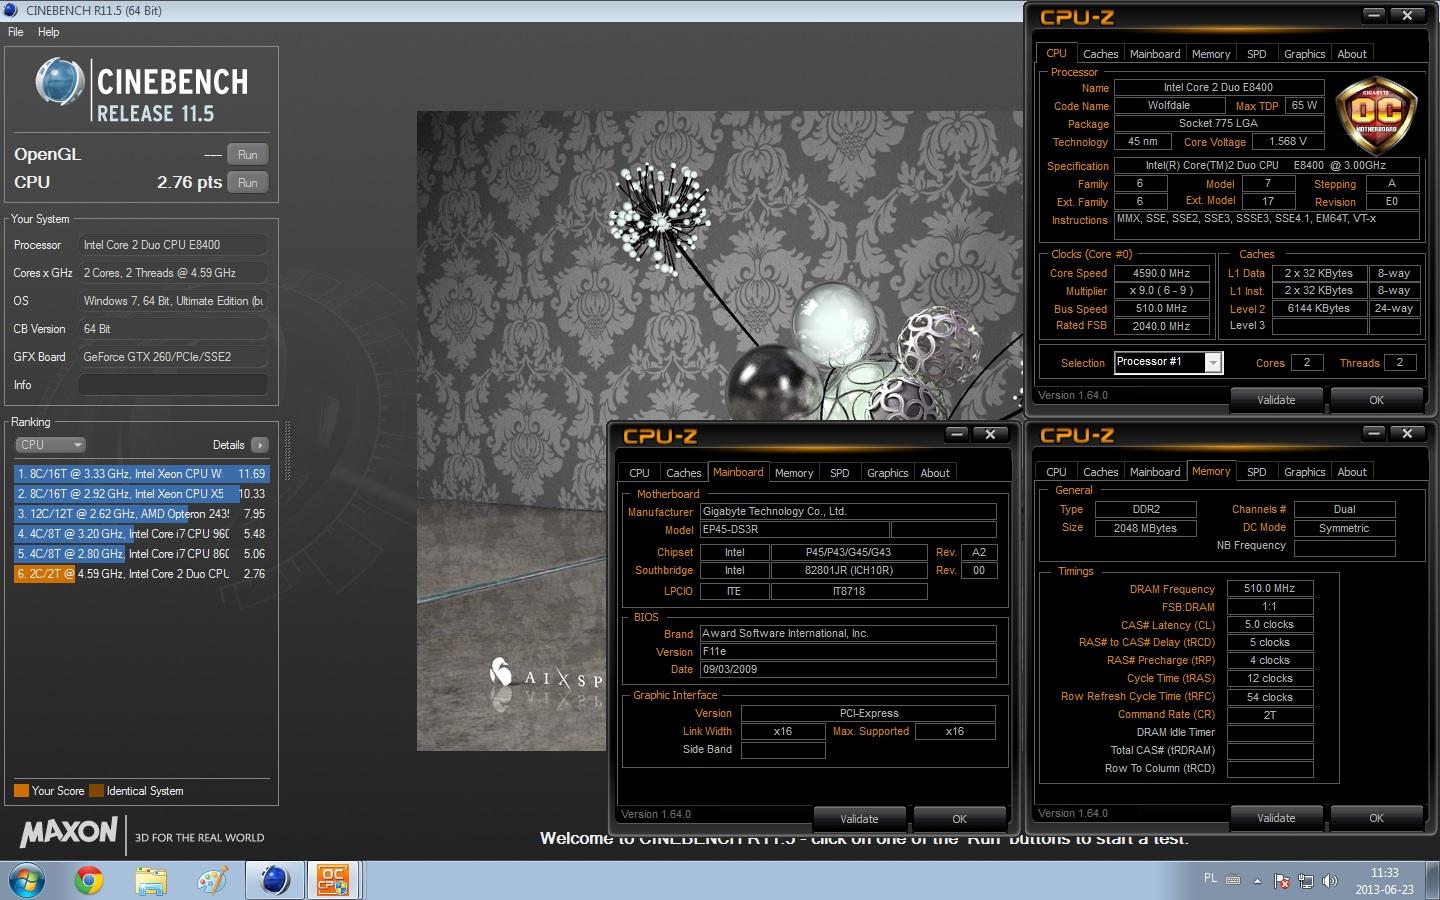The height and width of the screenshot is (900, 1440).
Task: Launch Google Chrome from the taskbar
Action: [89, 880]
